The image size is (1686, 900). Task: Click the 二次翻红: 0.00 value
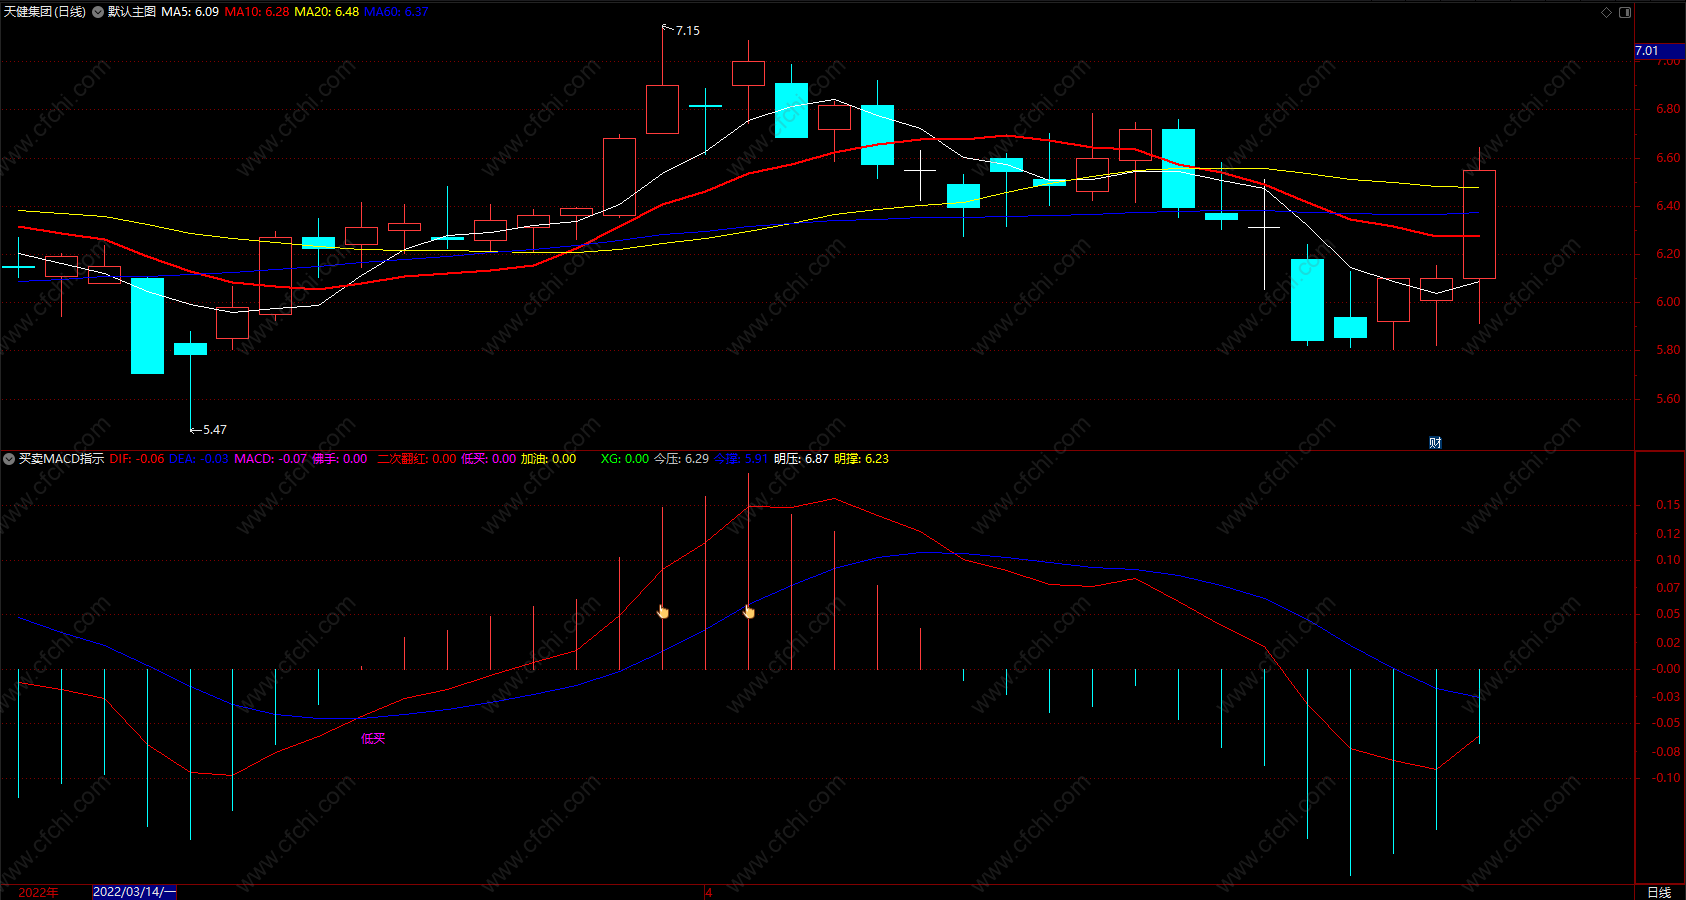pyautogui.click(x=416, y=459)
